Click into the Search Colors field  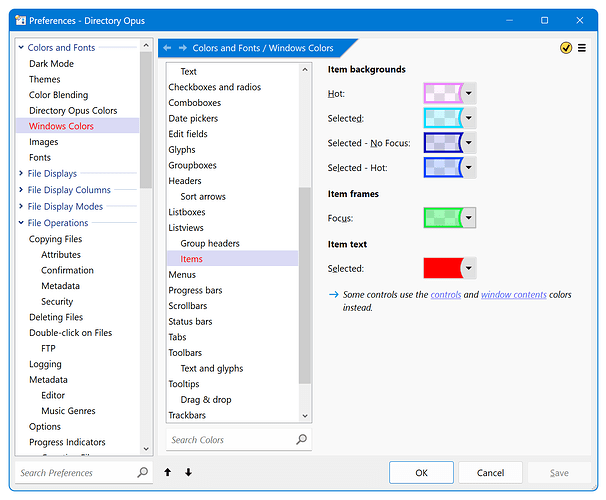[230, 440]
